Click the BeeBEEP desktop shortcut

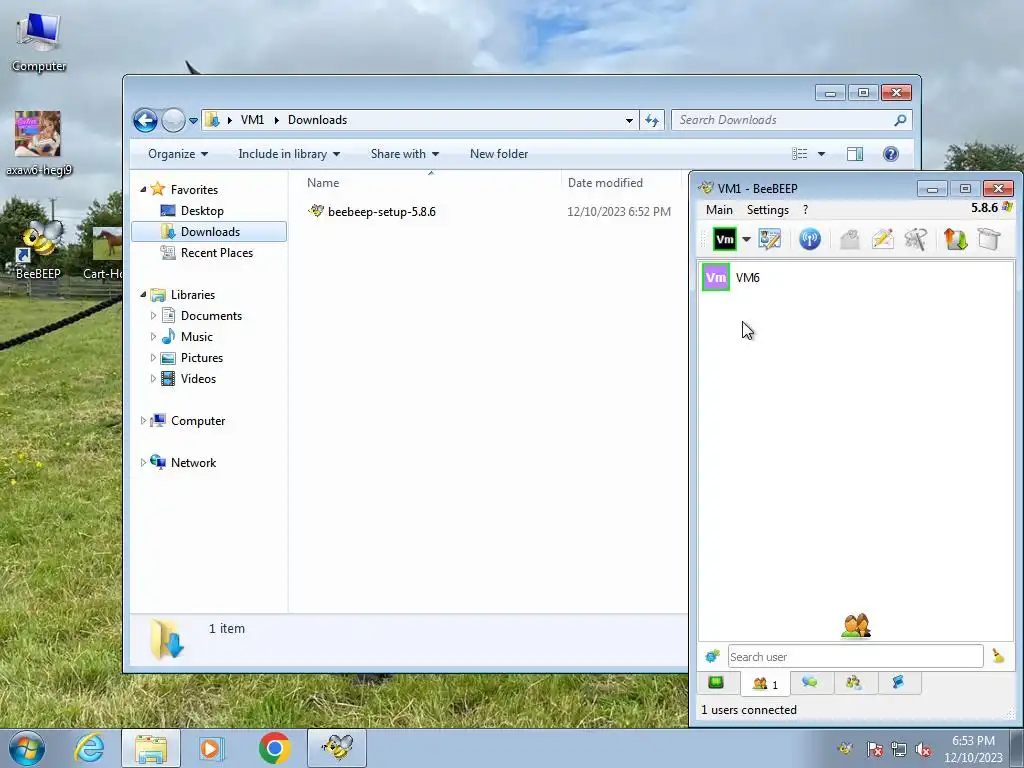[x=39, y=251]
